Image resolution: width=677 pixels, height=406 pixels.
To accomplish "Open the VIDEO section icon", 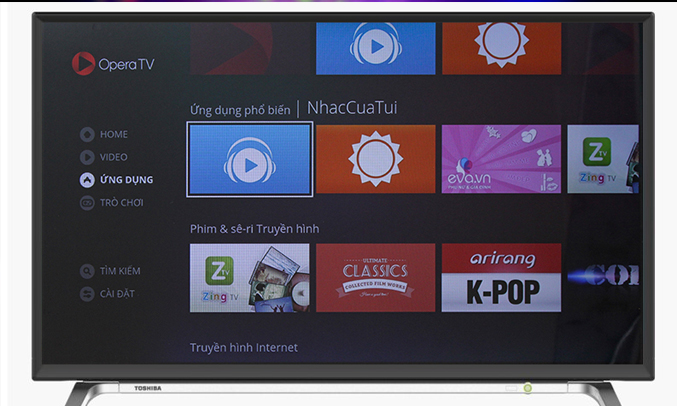I will tap(87, 157).
